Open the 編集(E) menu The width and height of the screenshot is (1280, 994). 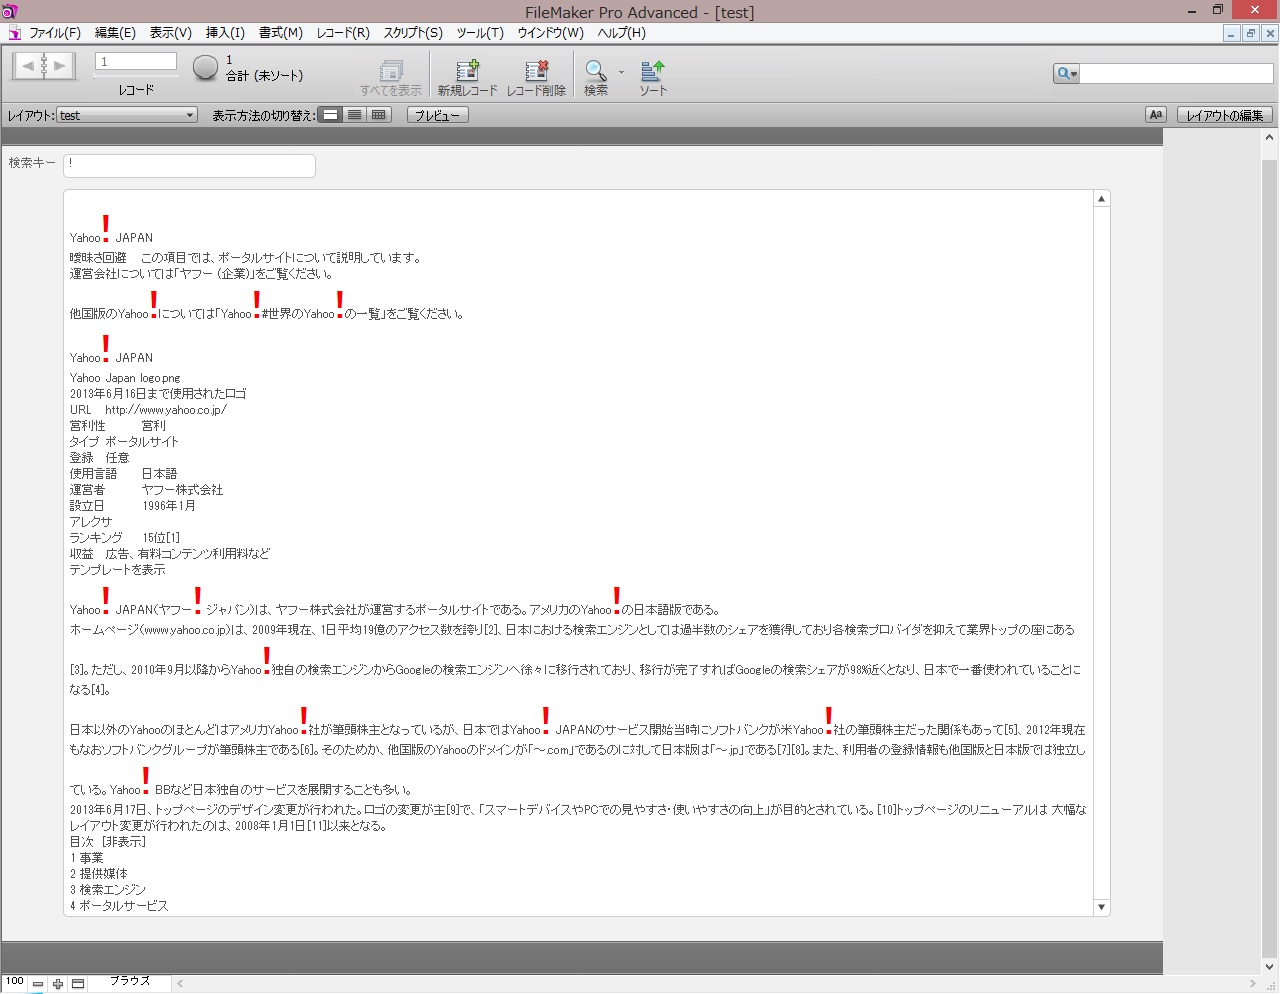pyautogui.click(x=115, y=33)
